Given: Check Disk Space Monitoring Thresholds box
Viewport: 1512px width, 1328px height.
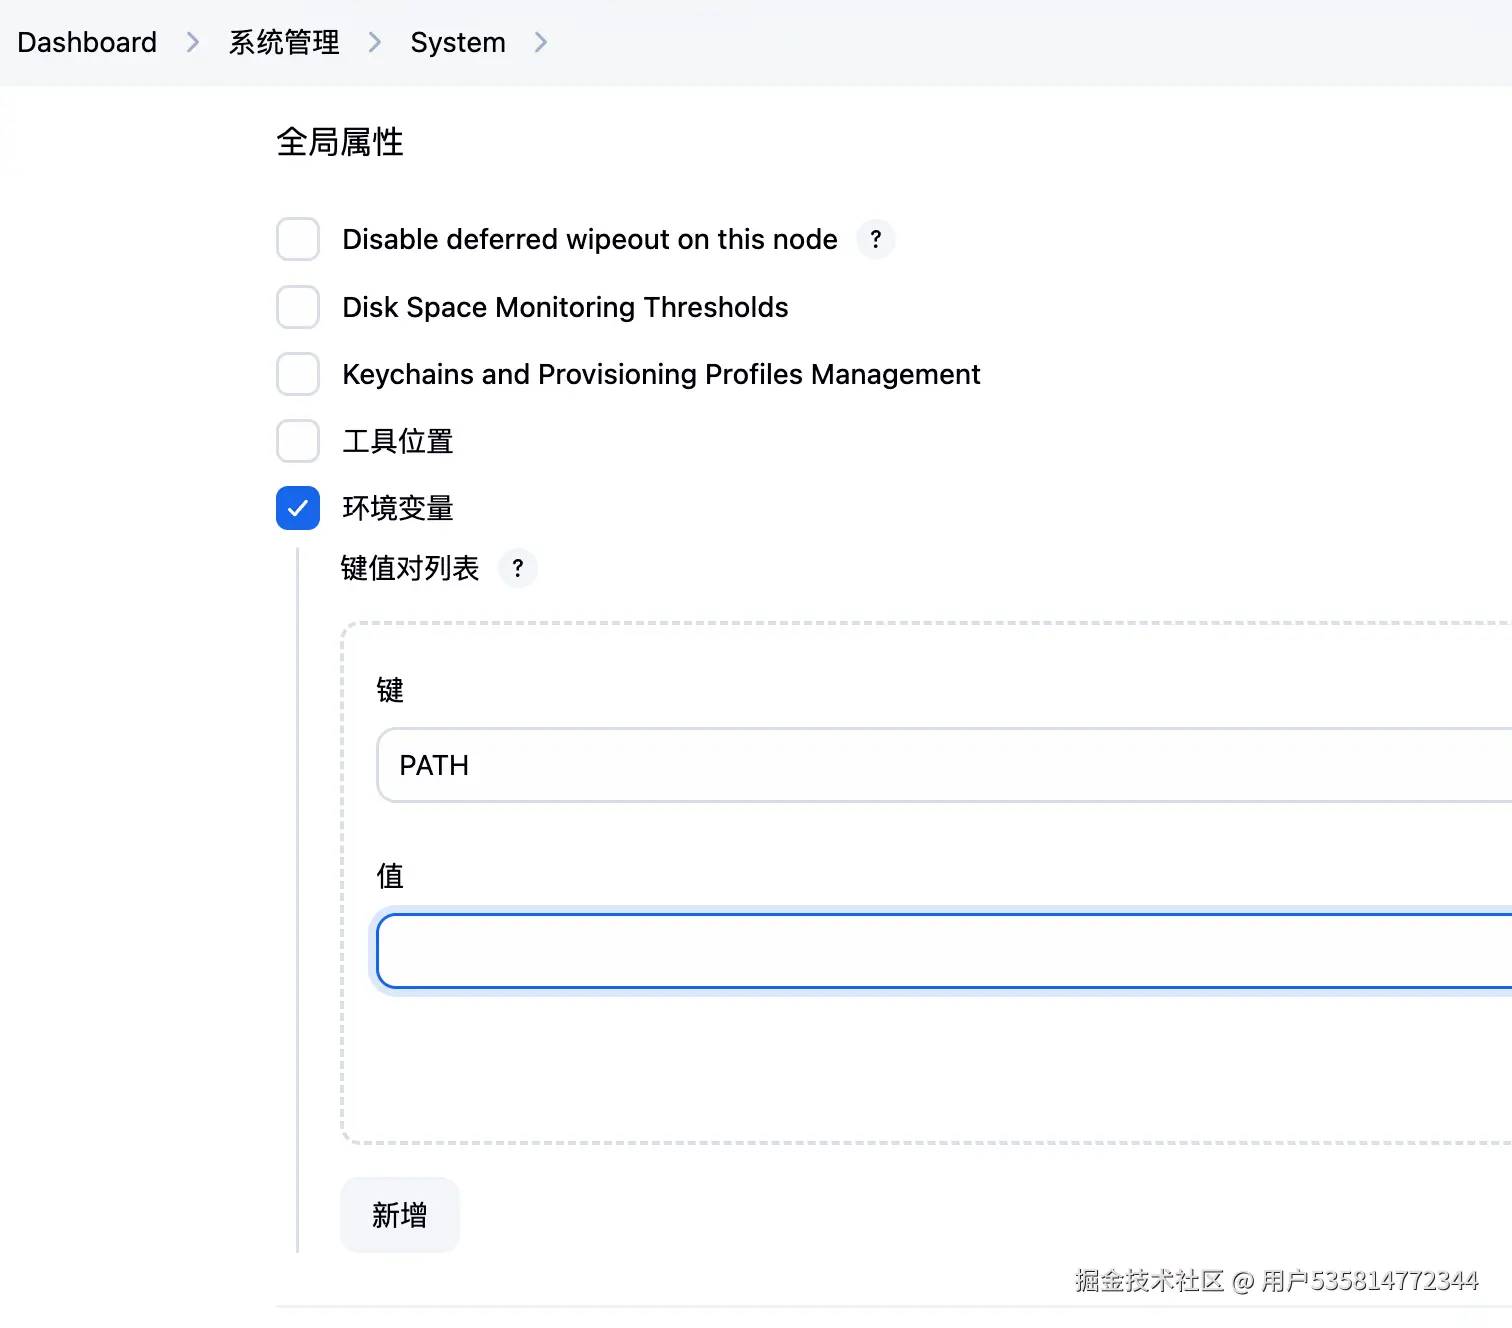Looking at the screenshot, I should (x=298, y=307).
